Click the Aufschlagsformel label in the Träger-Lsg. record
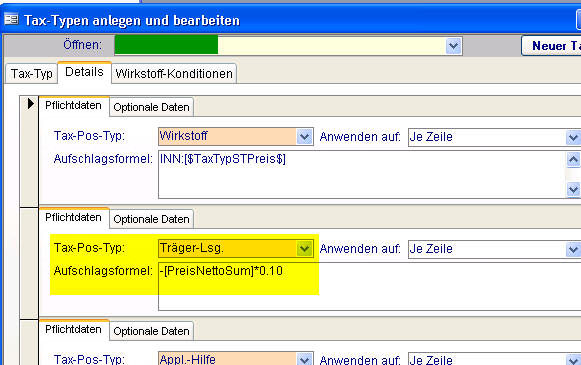581x365 pixels. (x=103, y=271)
